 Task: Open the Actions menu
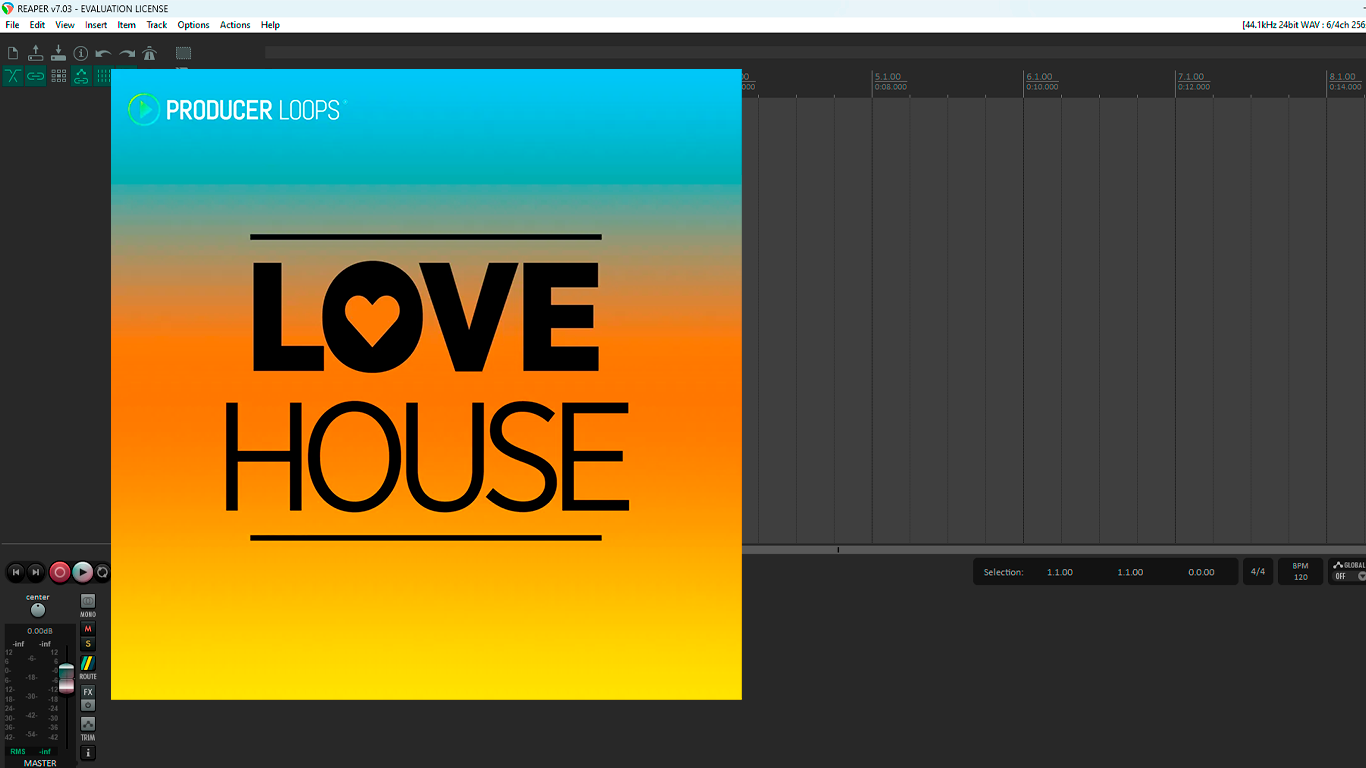tap(235, 25)
